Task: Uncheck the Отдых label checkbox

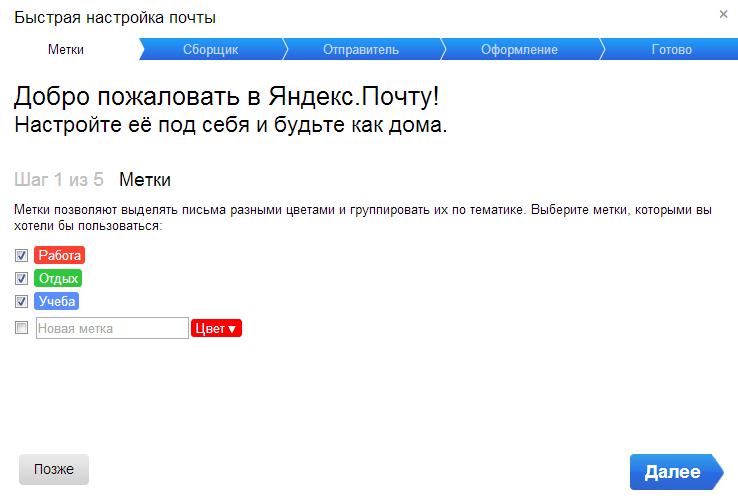Action: coord(22,278)
